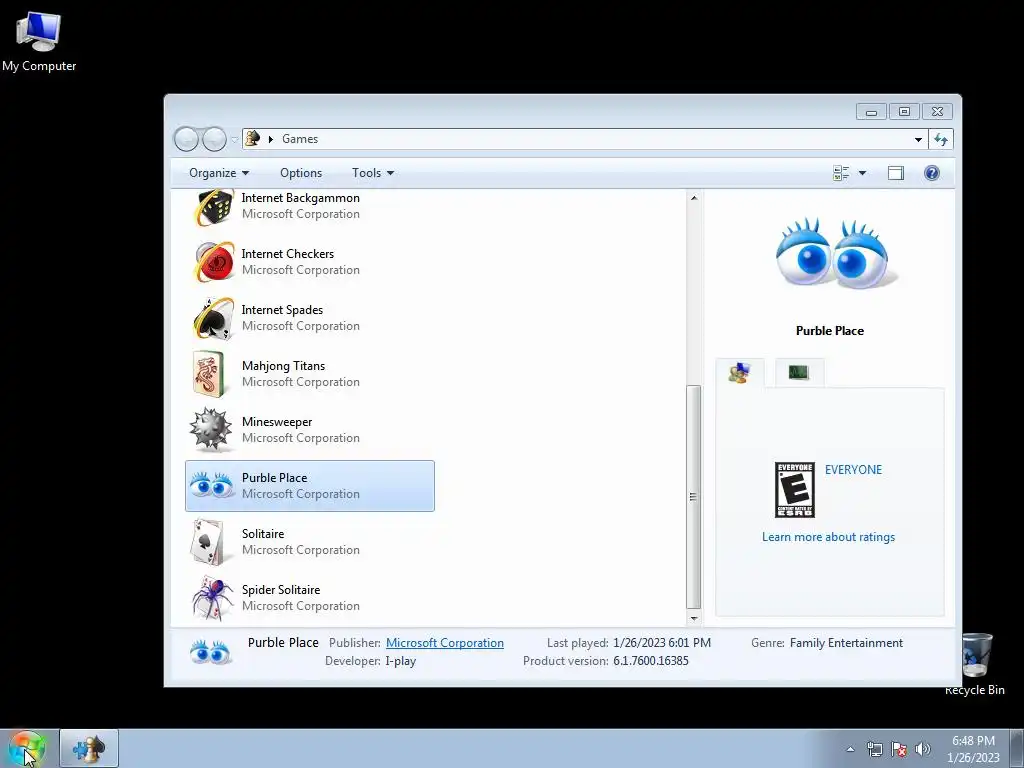Click the network tray icon
Image resolution: width=1024 pixels, height=768 pixels.
(x=875, y=749)
